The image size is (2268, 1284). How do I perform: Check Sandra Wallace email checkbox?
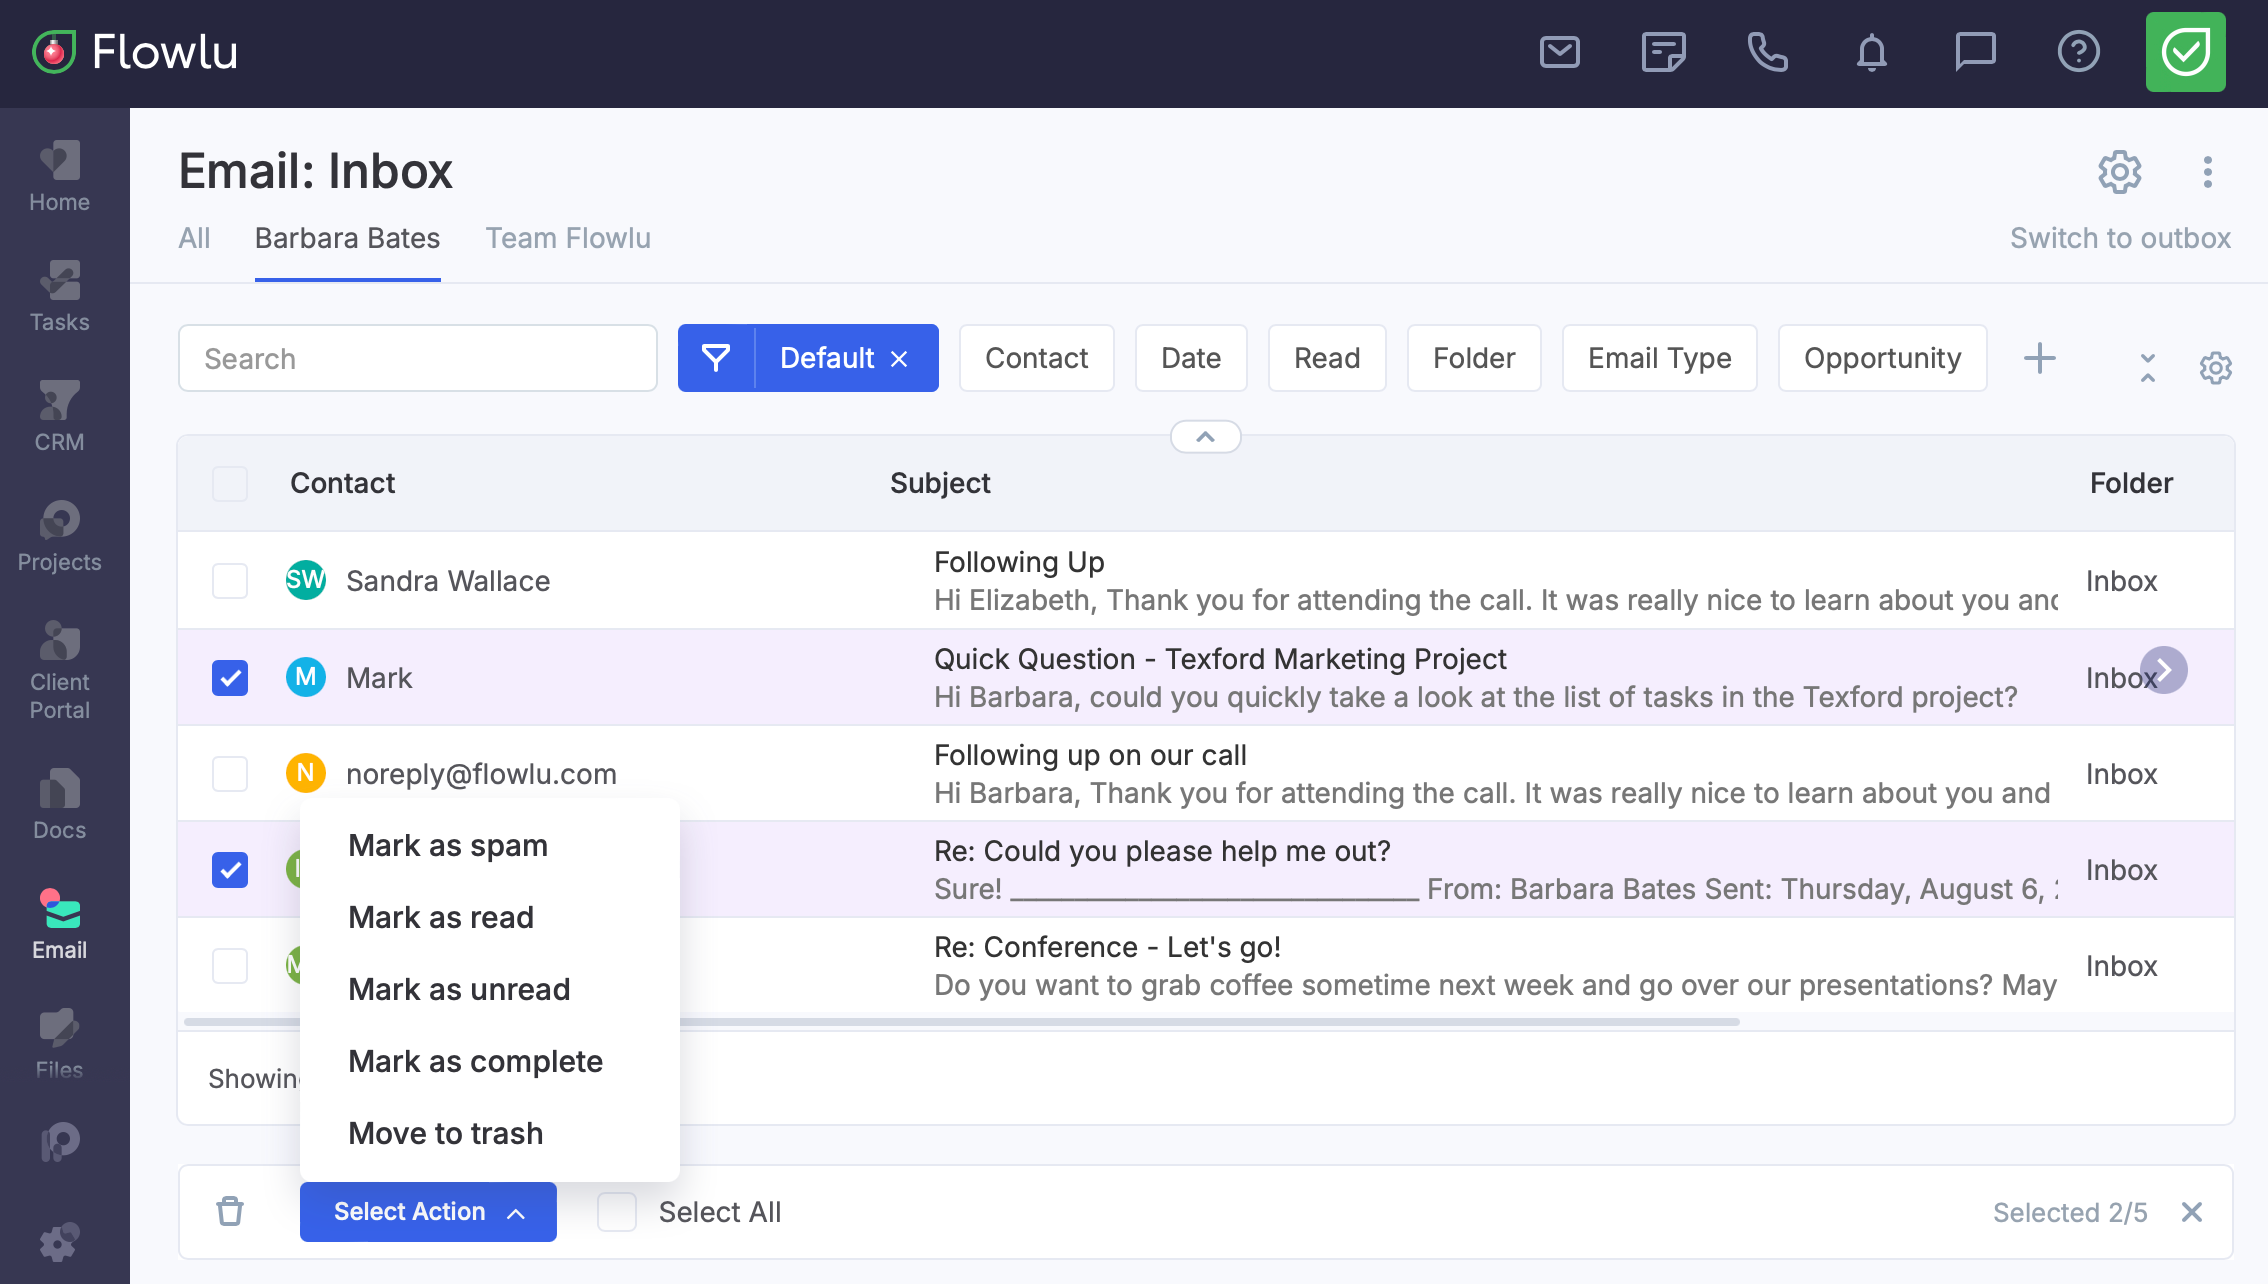[x=230, y=580]
